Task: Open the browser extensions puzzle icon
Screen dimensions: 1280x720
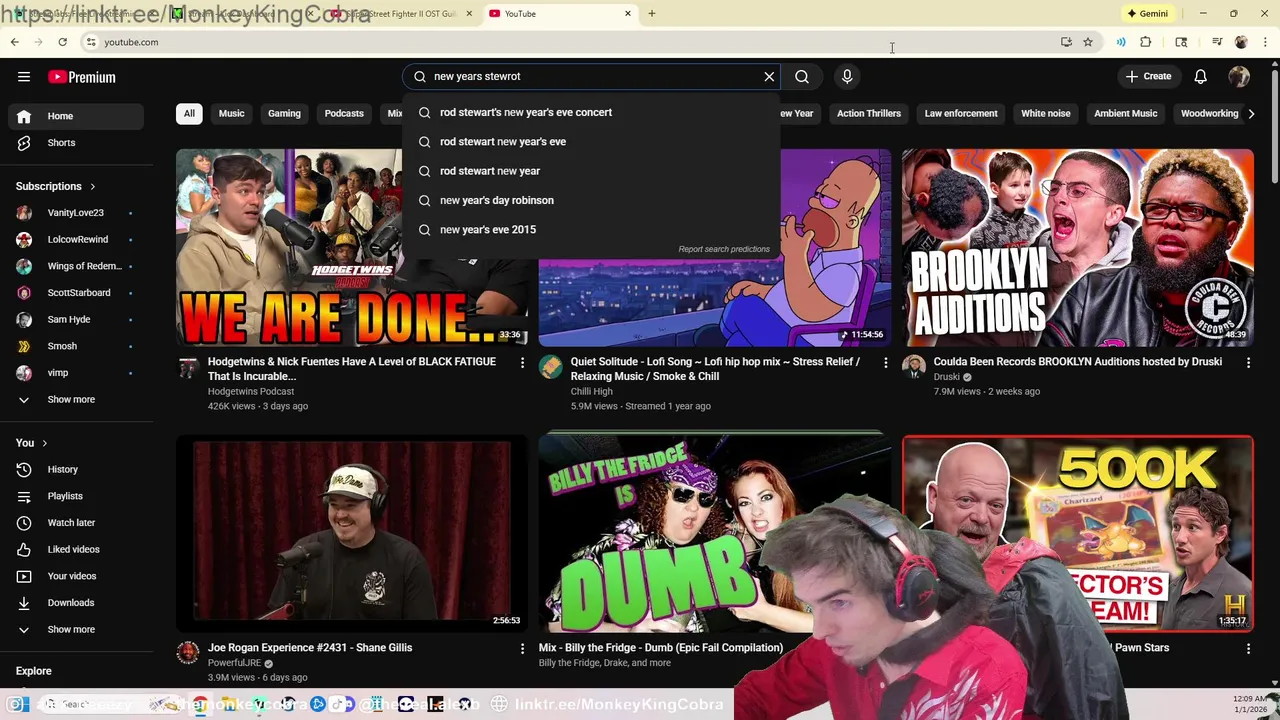Action: point(1146,42)
